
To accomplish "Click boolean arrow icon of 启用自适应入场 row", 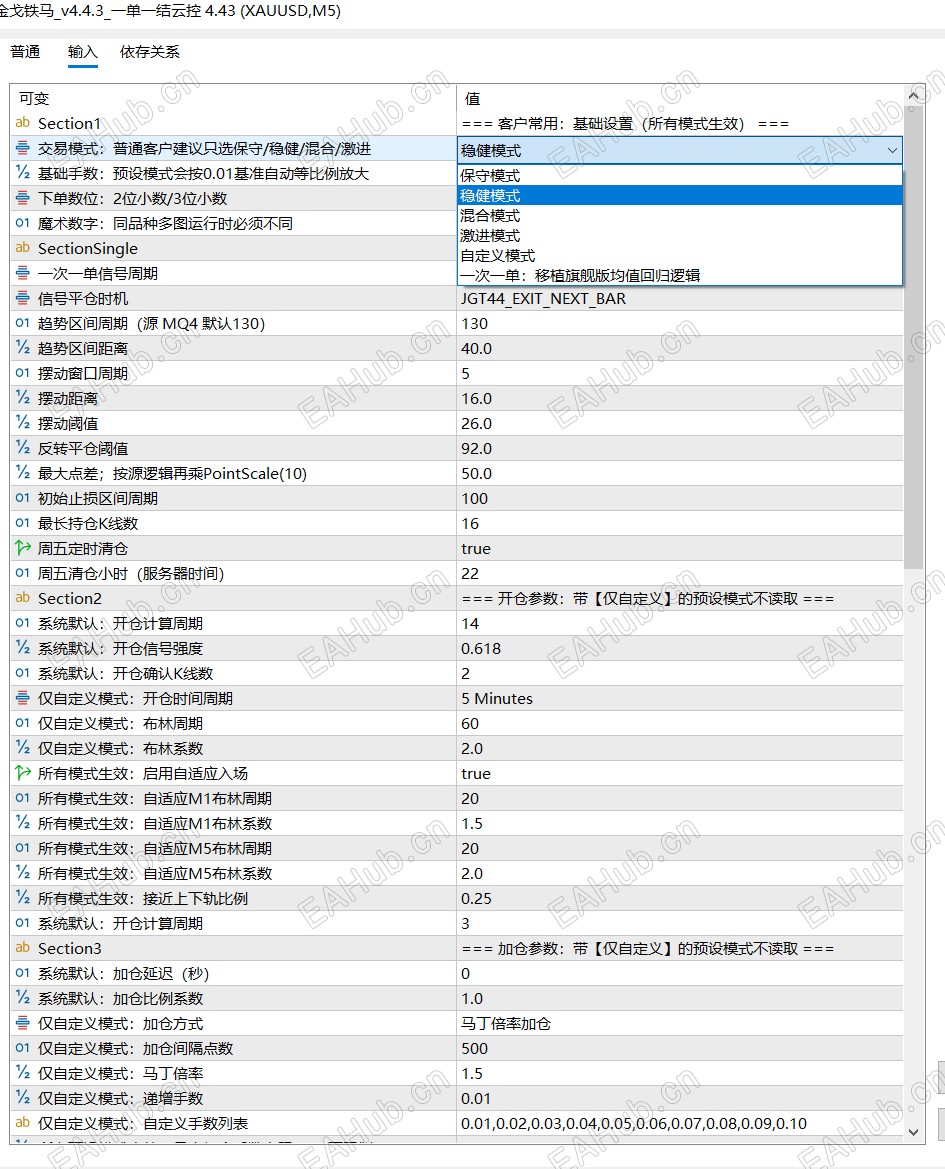I will tap(22, 773).
